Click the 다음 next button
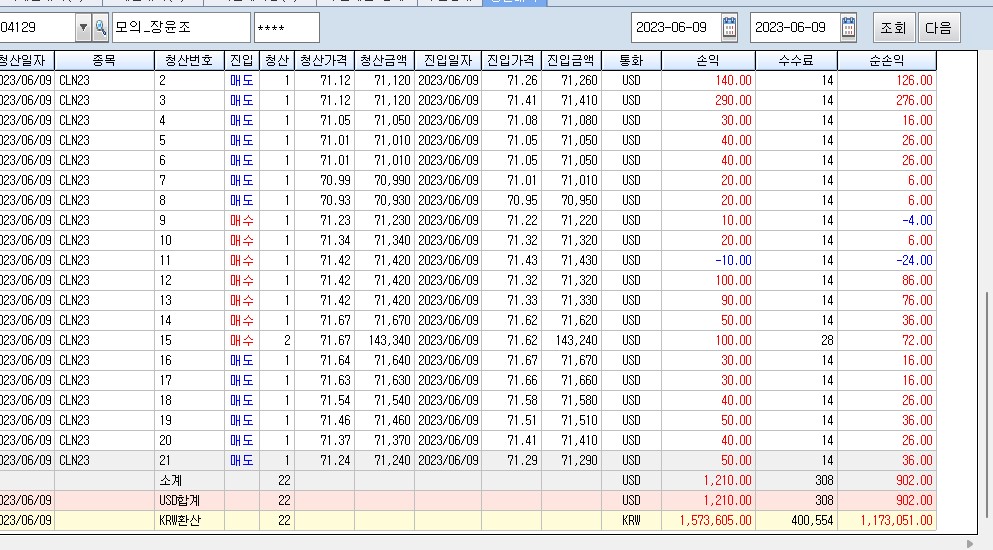 (x=939, y=27)
